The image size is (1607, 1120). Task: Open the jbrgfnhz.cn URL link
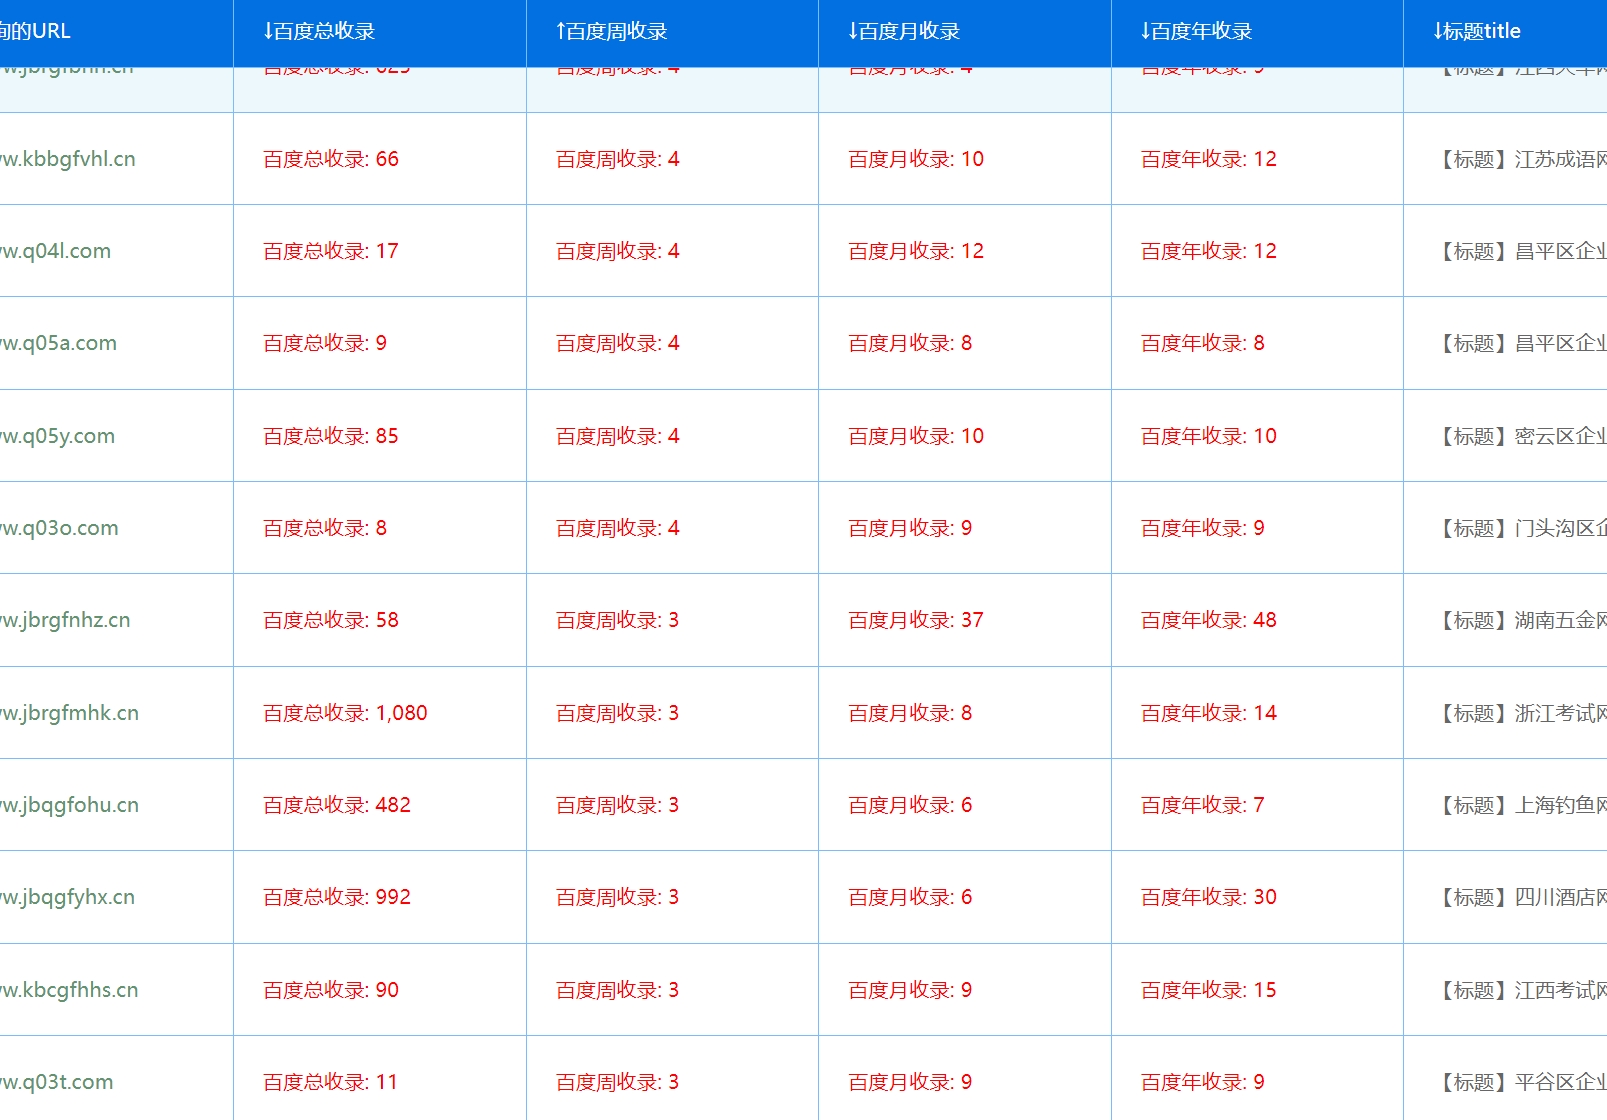coord(65,620)
